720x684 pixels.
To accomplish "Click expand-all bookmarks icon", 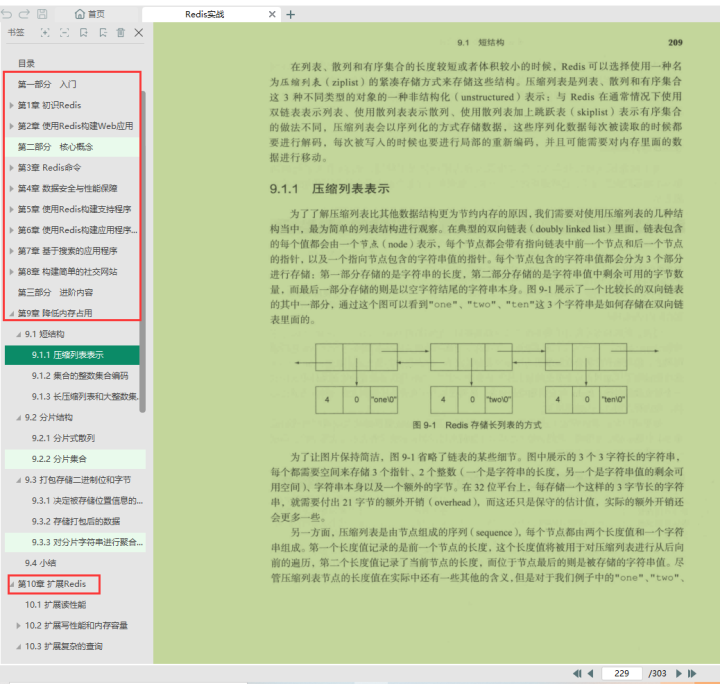I will tap(45, 33).
